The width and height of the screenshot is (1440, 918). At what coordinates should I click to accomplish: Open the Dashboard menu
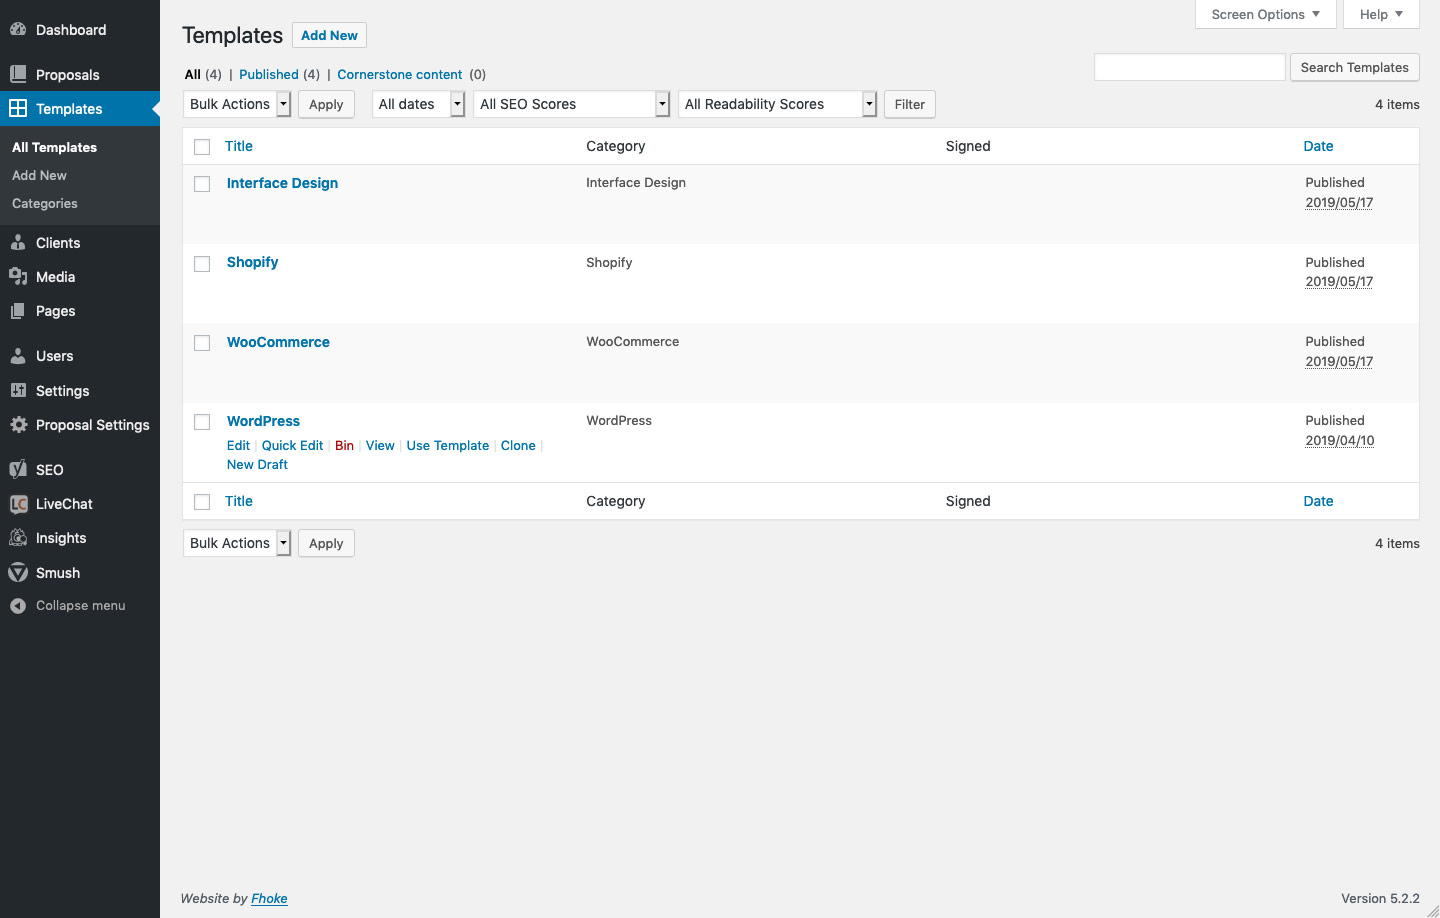pyautogui.click(x=80, y=30)
